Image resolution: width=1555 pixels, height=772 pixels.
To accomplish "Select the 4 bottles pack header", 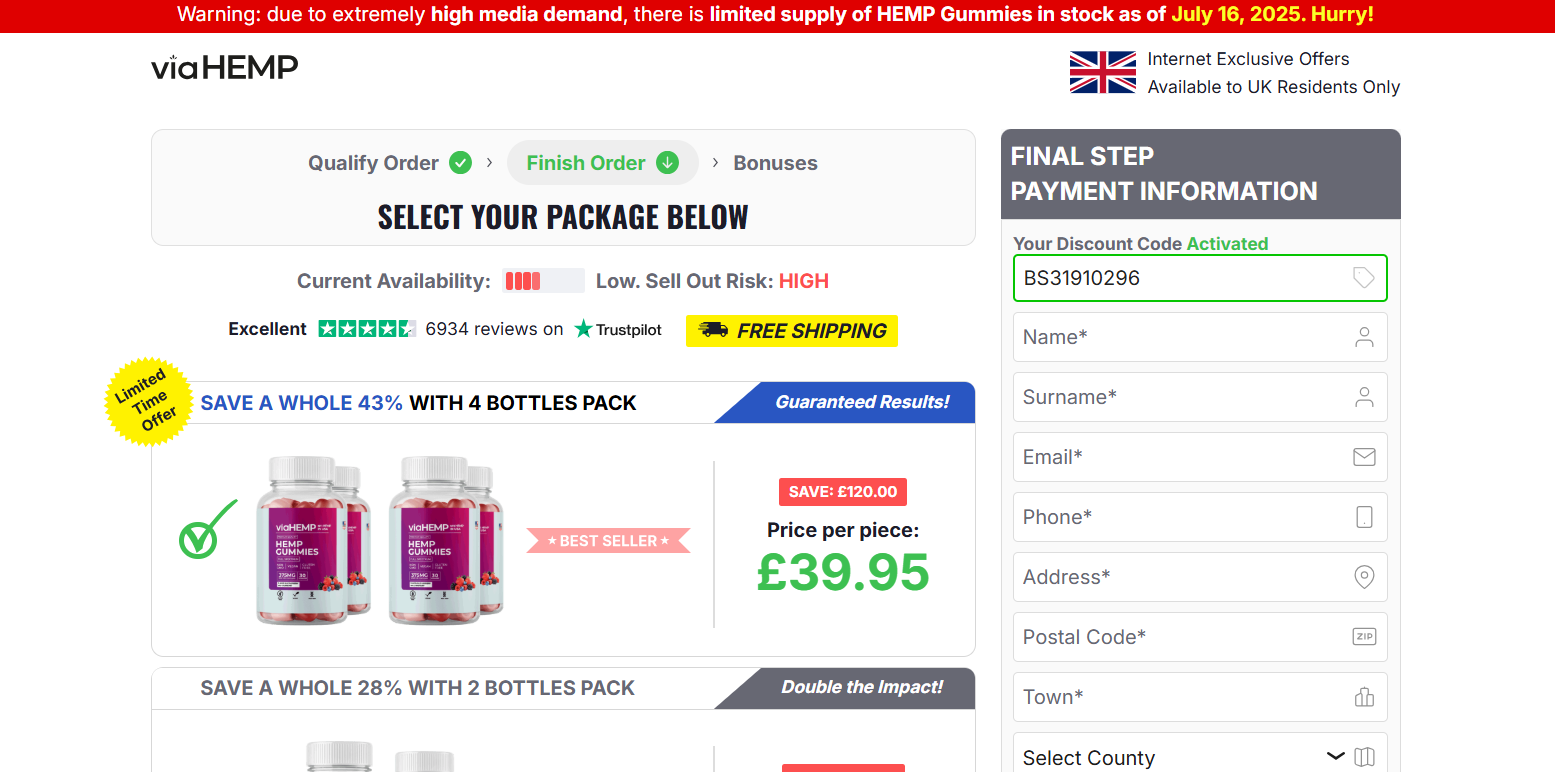I will coord(418,403).
